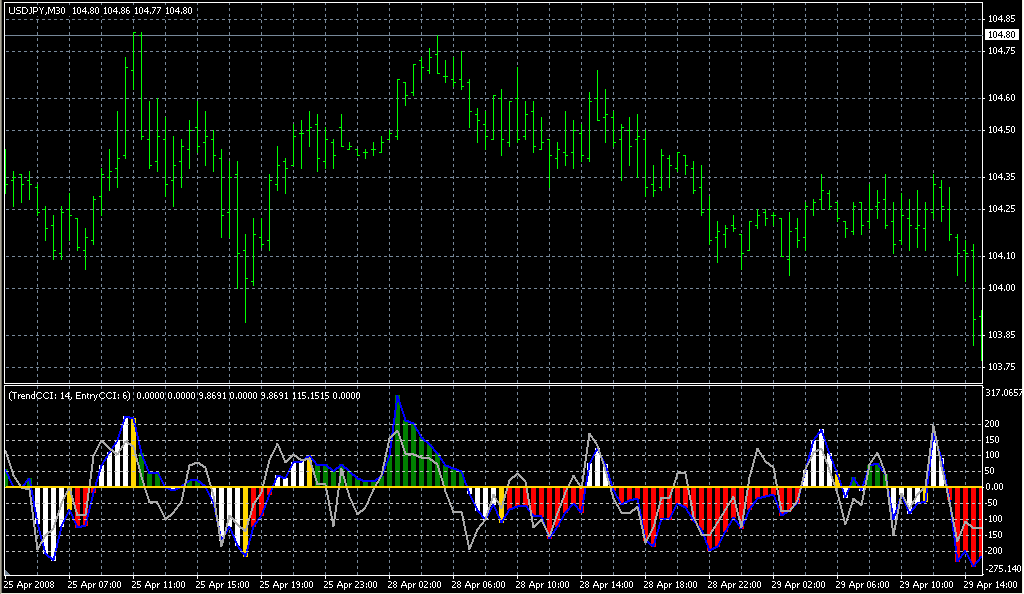Select the 25 Apr 15:00 time marker
This screenshot has width=1024, height=594.
(x=220, y=584)
